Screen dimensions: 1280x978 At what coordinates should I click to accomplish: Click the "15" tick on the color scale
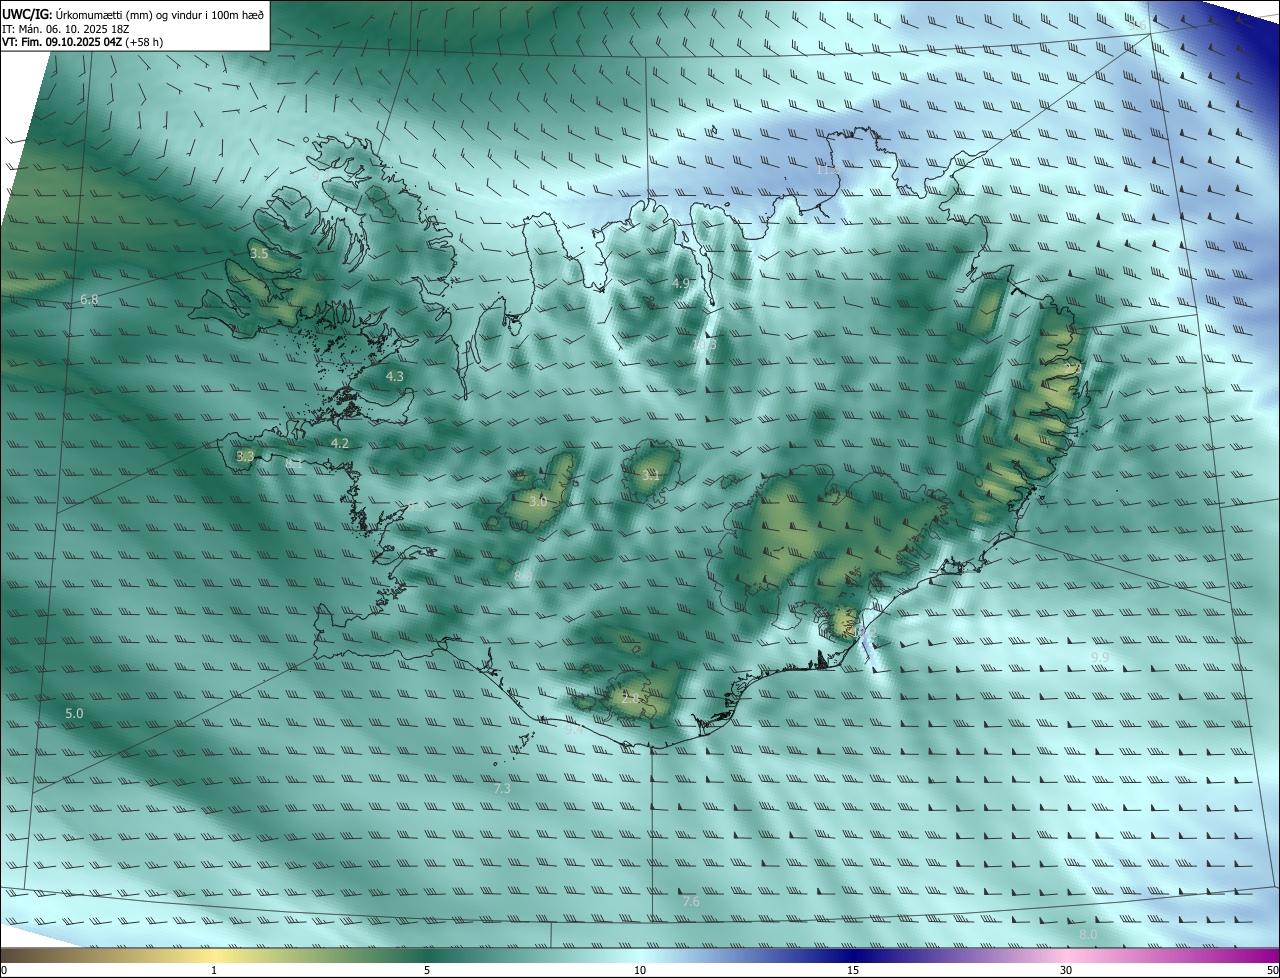(853, 970)
